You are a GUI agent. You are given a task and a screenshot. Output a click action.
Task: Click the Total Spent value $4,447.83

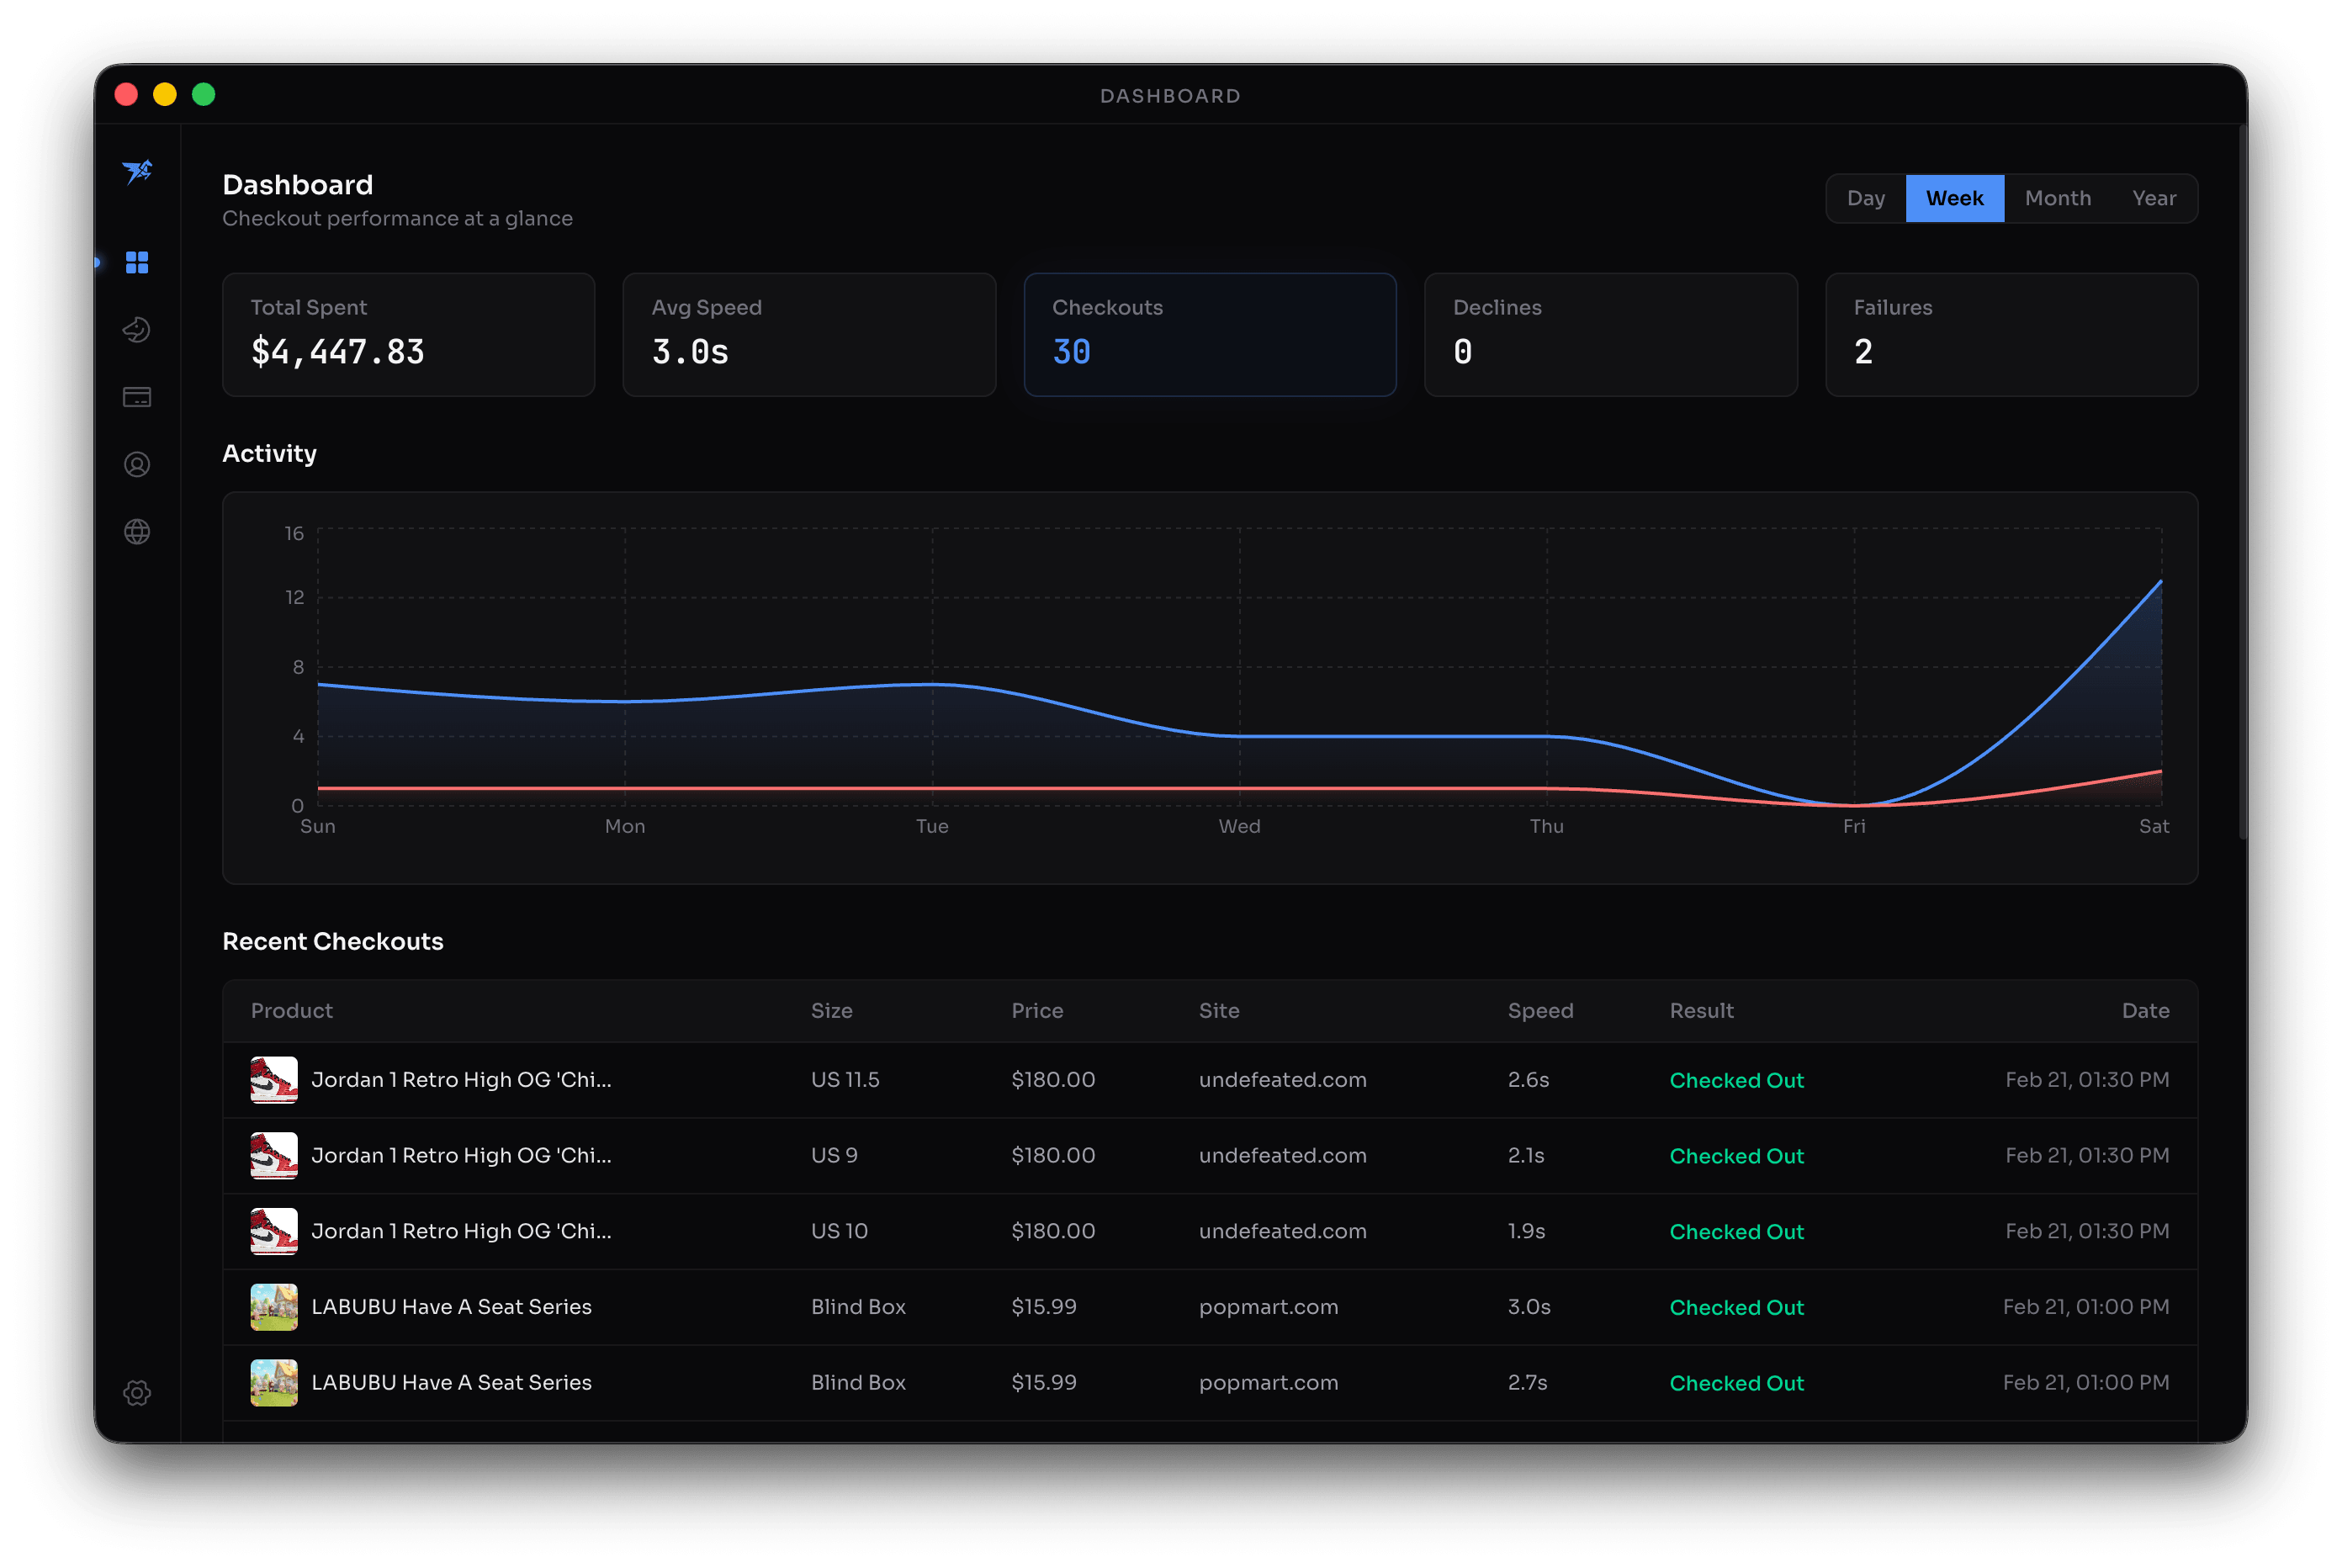[x=338, y=351]
